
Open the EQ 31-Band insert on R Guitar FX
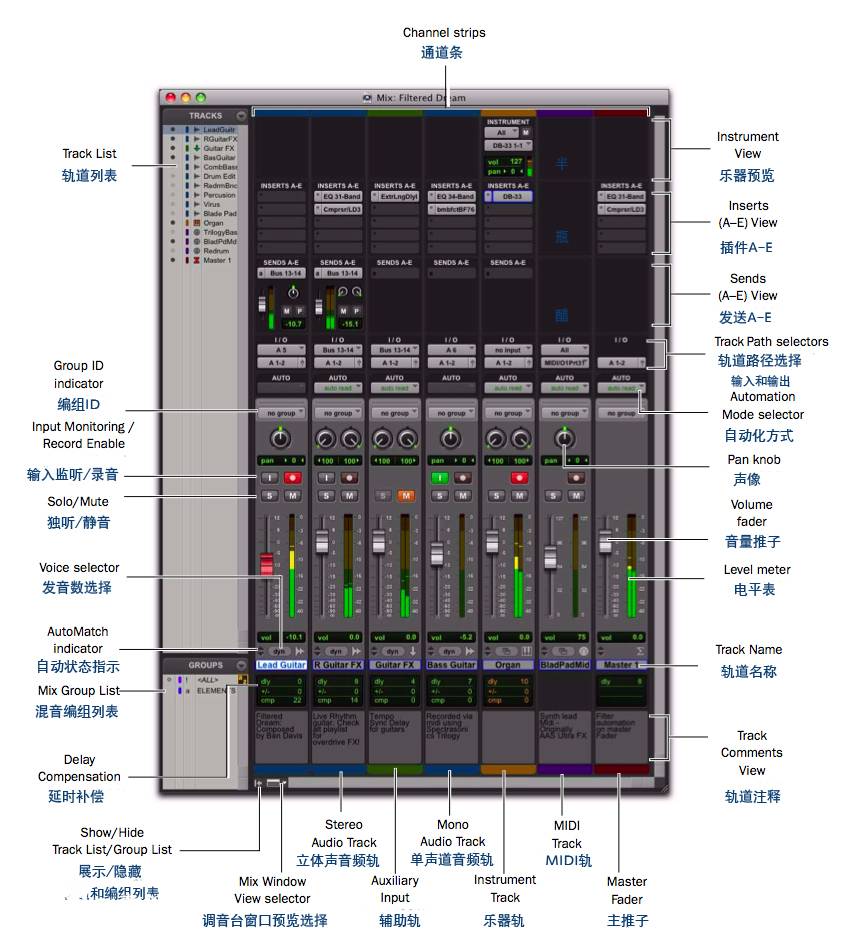pos(338,197)
